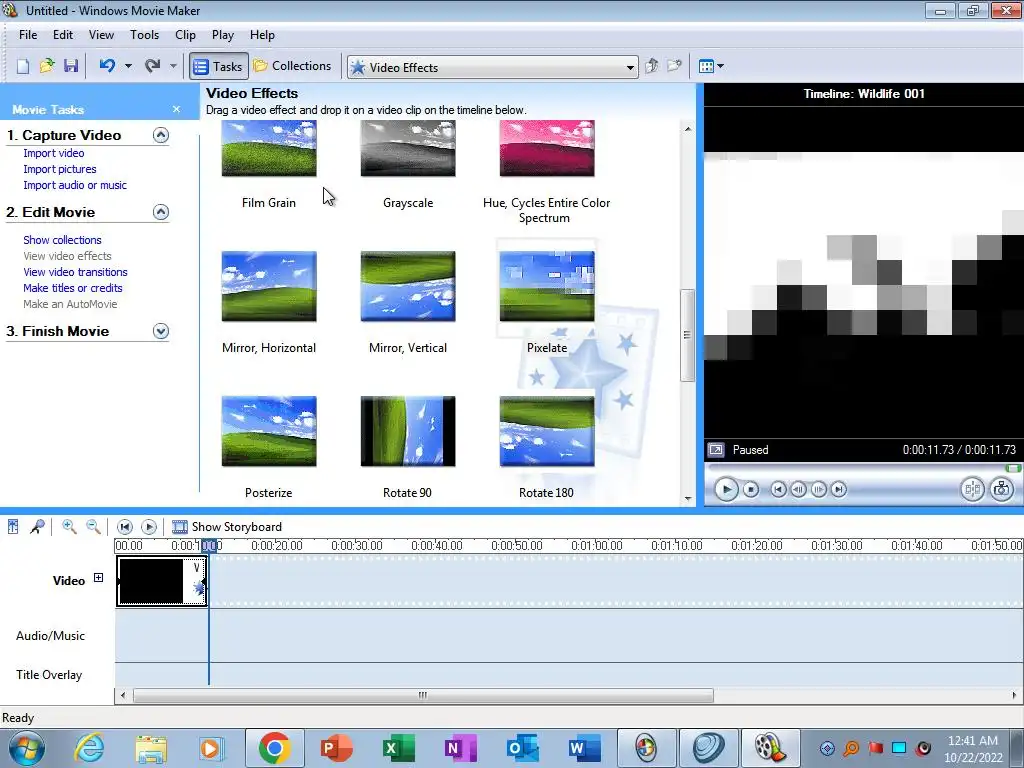1024x768 pixels.
Task: Expand the Video track plus box
Action: pyautogui.click(x=99, y=577)
